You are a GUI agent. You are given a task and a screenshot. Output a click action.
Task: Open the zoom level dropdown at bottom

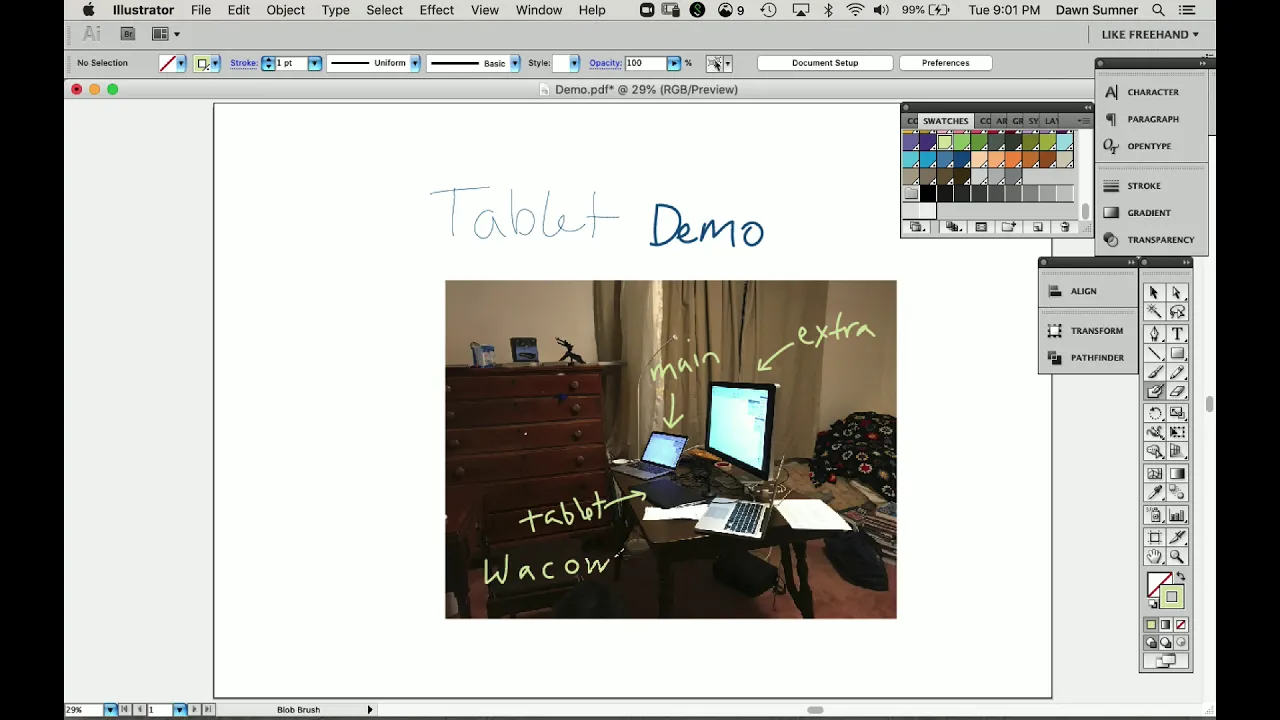[x=110, y=710]
